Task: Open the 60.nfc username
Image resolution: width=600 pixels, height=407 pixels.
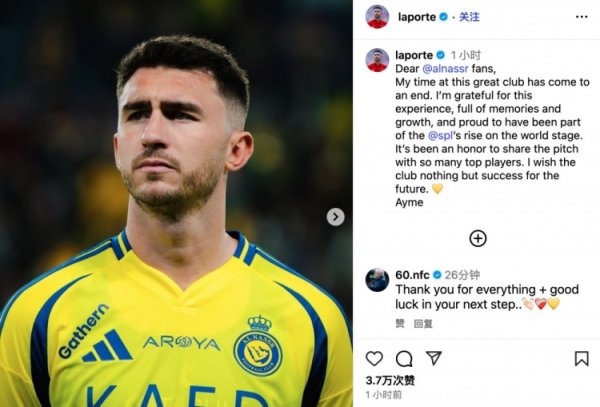Action: (x=412, y=275)
